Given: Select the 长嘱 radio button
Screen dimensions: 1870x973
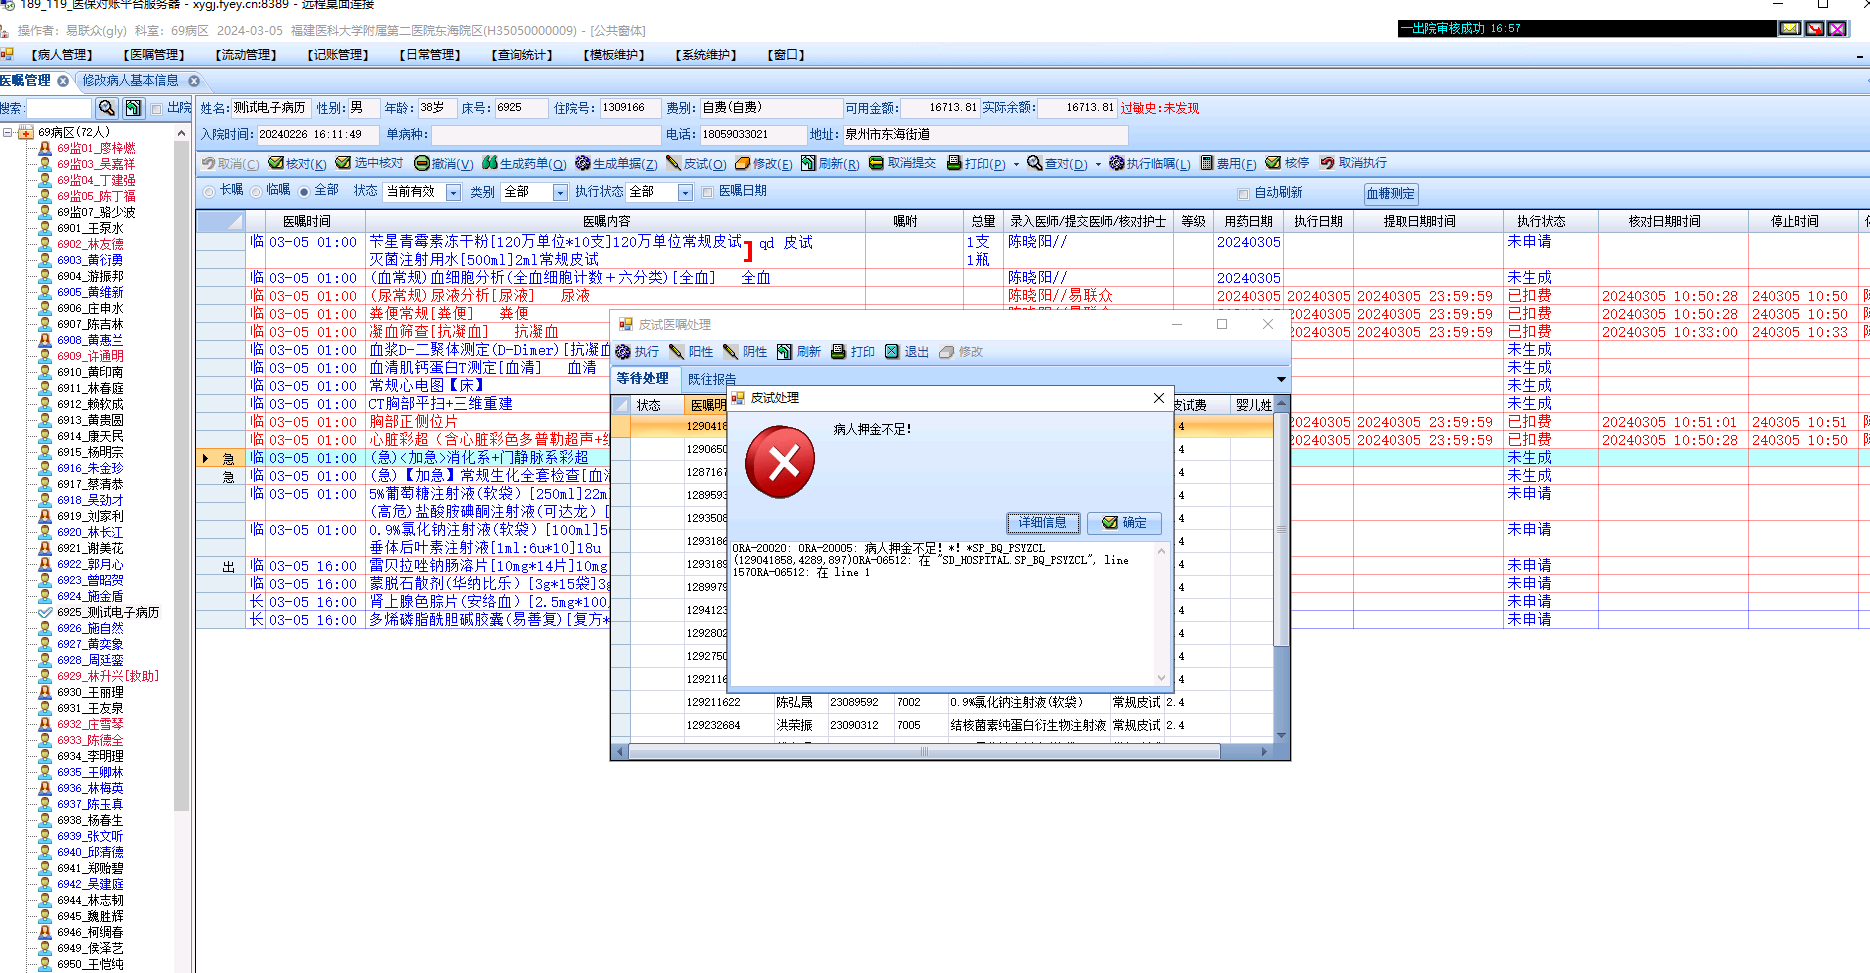Looking at the screenshot, I should click(209, 192).
